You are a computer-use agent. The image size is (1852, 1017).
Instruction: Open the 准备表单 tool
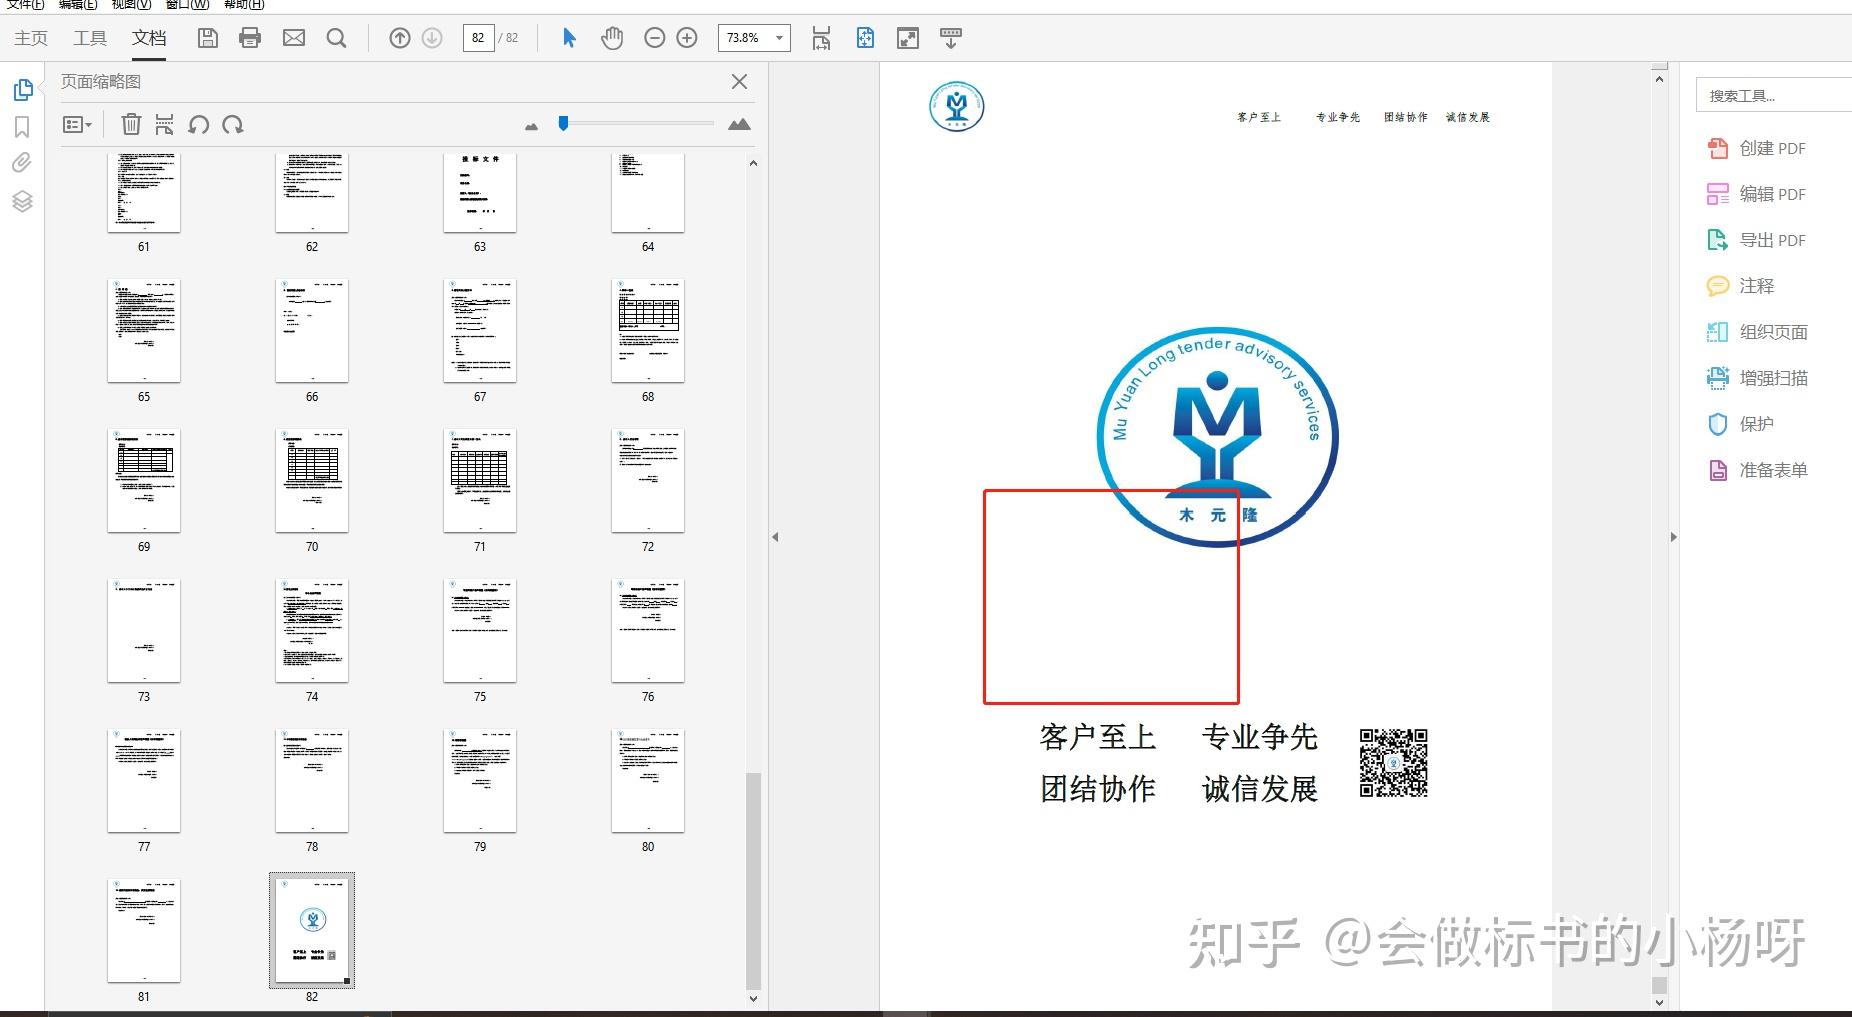[x=1757, y=470]
